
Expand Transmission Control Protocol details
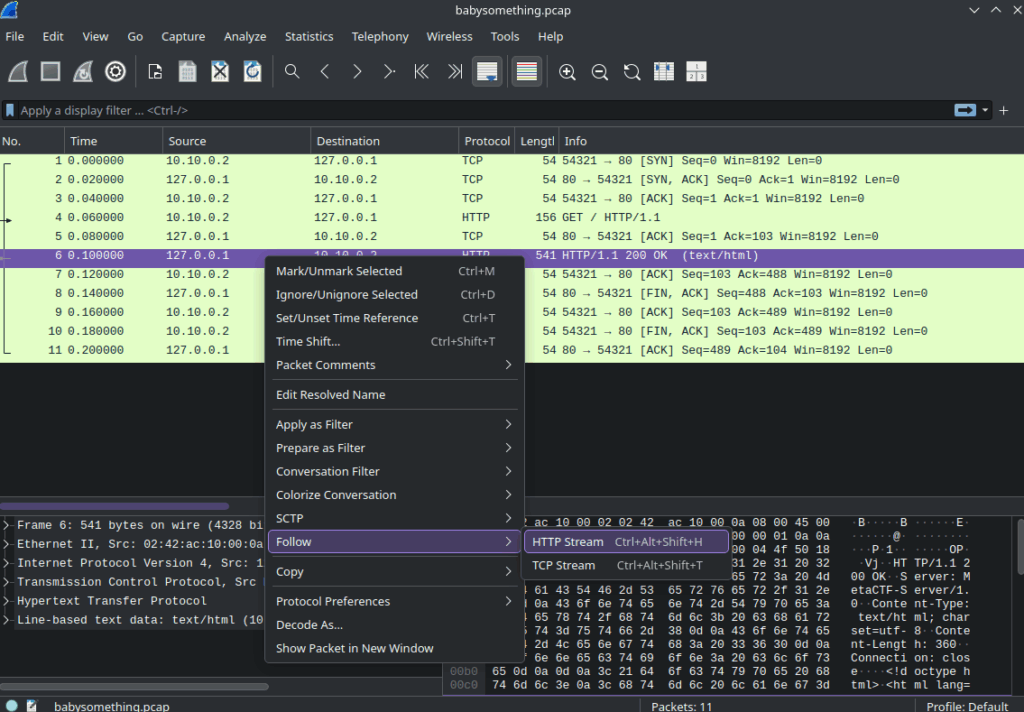point(7,582)
